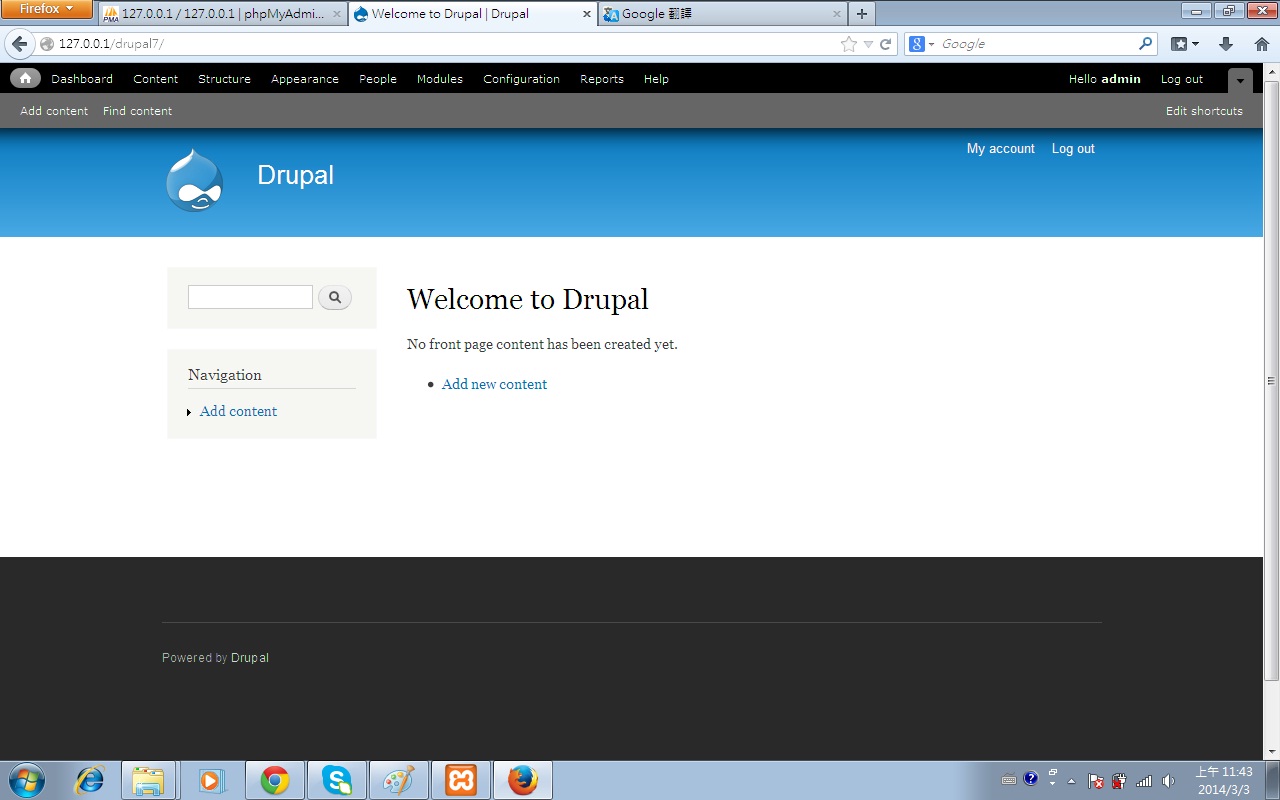Open the People admin menu
The image size is (1280, 800).
[378, 79]
